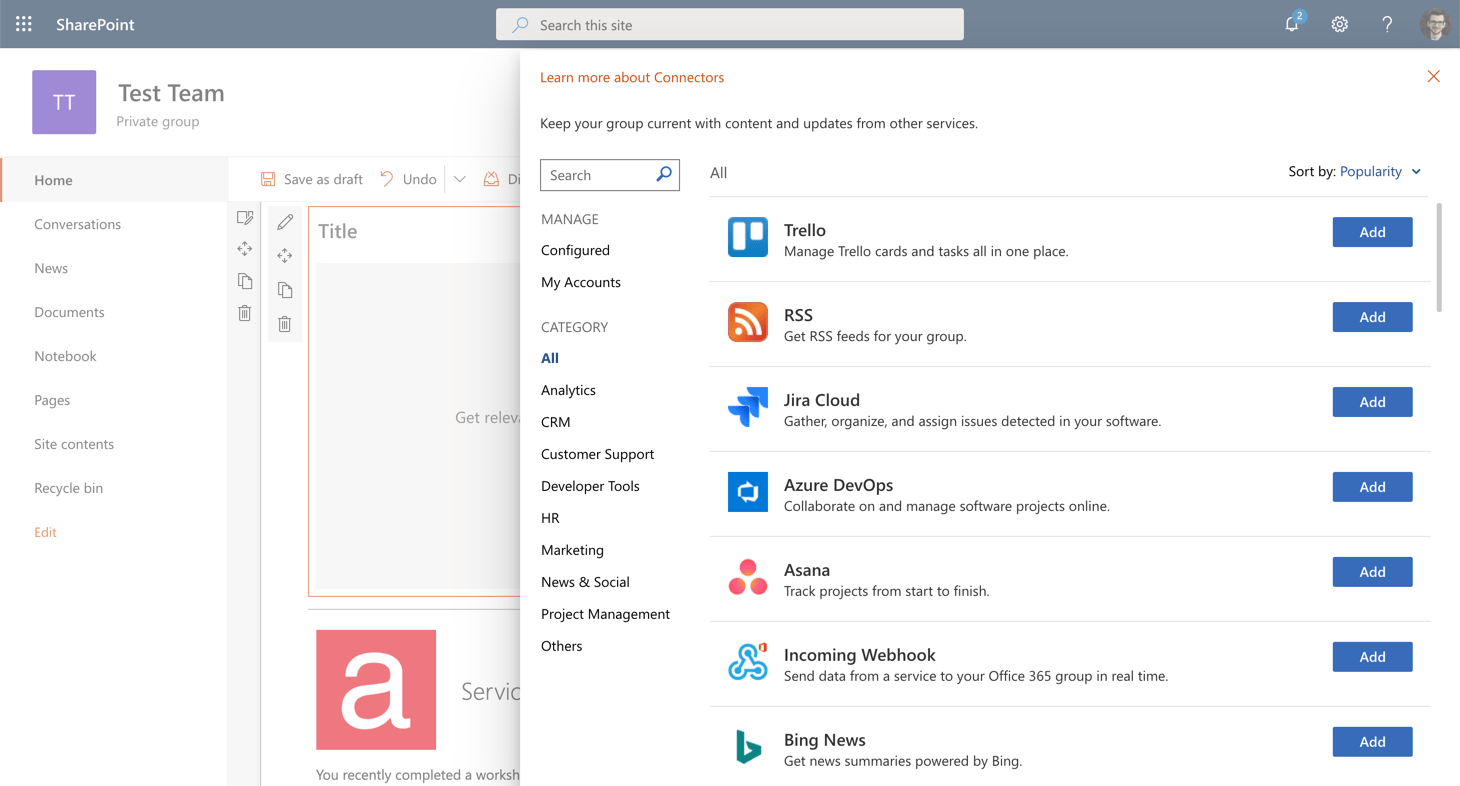Add the Azure DevOps connector
1460x786 pixels.
[x=1372, y=487]
